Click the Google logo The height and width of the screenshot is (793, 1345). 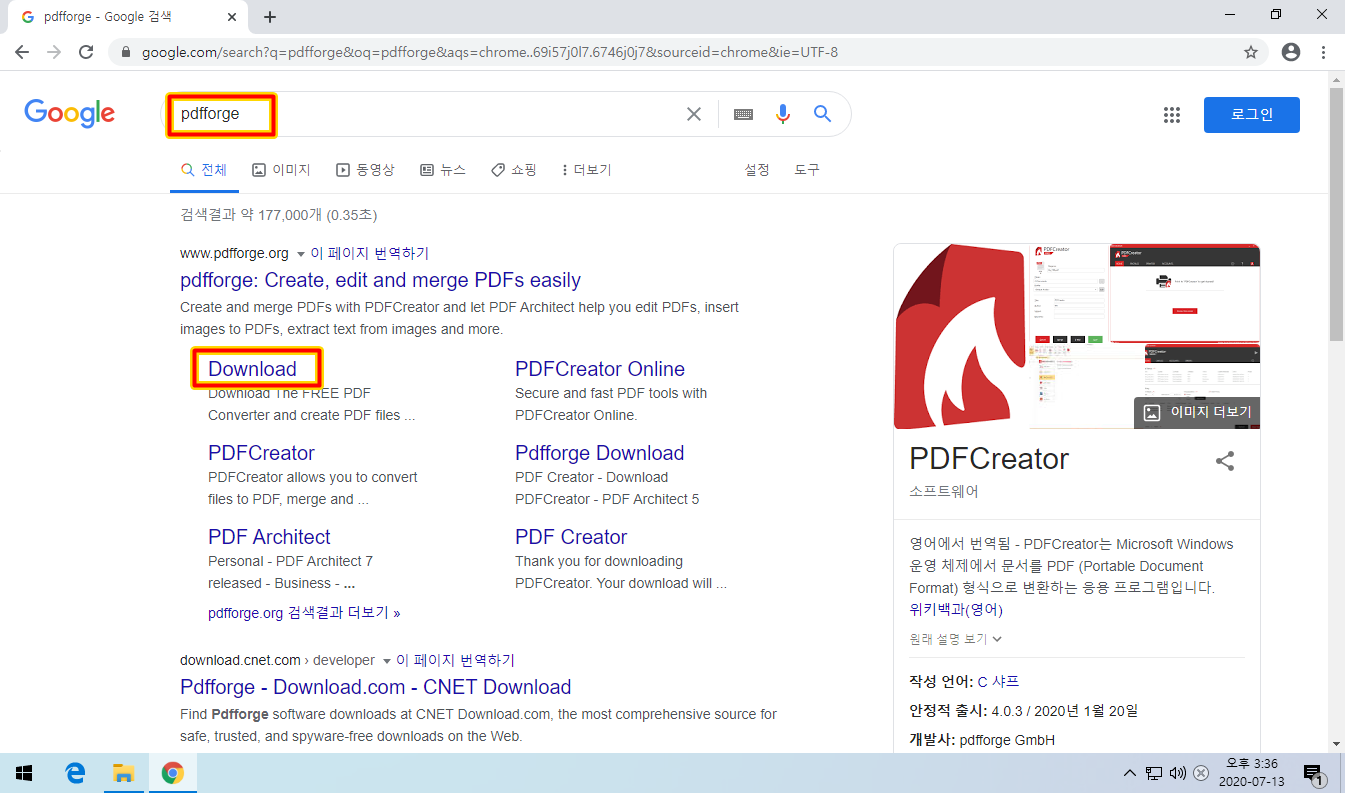pos(70,113)
